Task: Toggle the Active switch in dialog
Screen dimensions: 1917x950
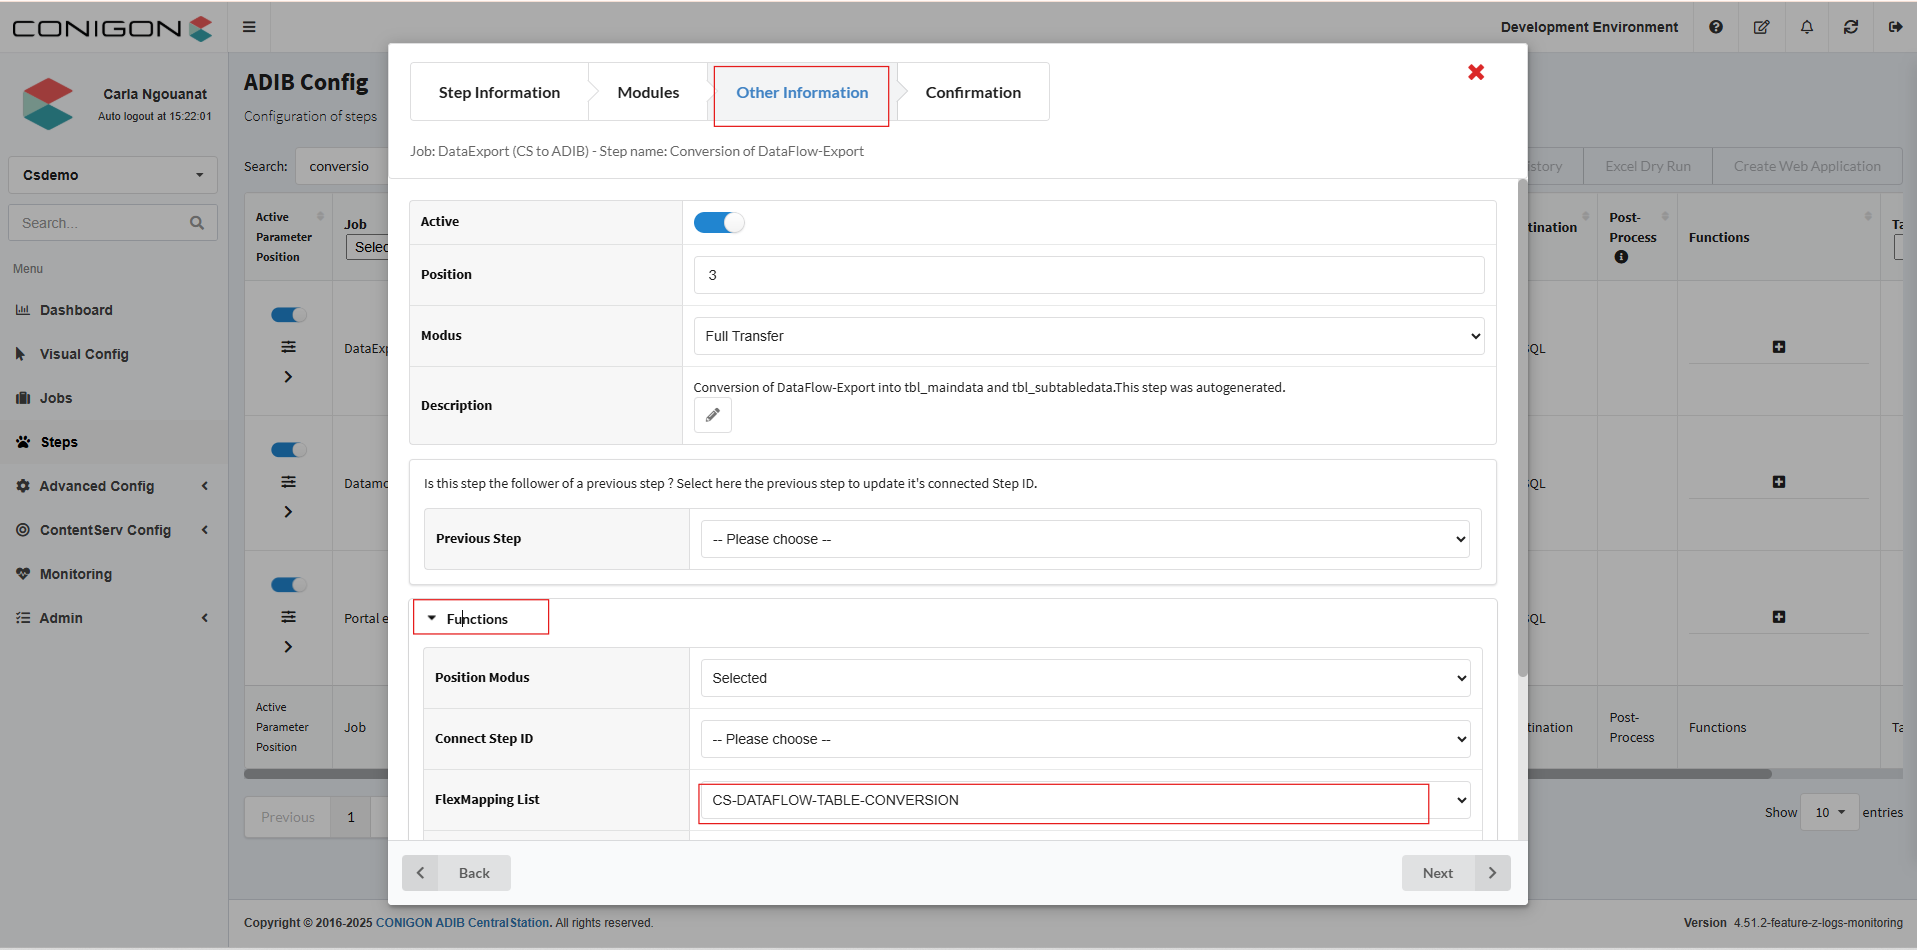Action: [719, 222]
